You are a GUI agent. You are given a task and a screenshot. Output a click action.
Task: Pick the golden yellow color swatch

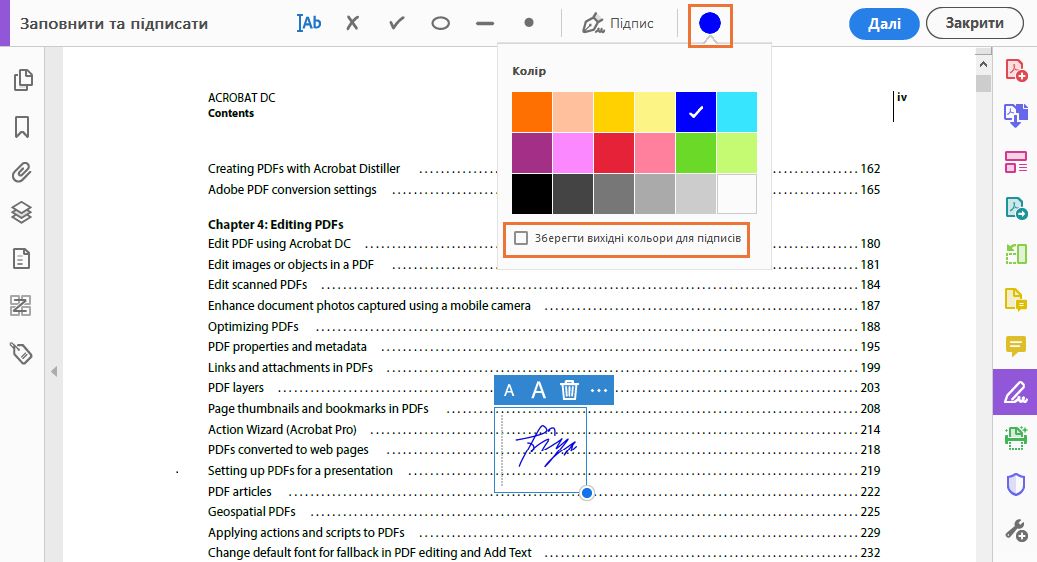coord(614,112)
